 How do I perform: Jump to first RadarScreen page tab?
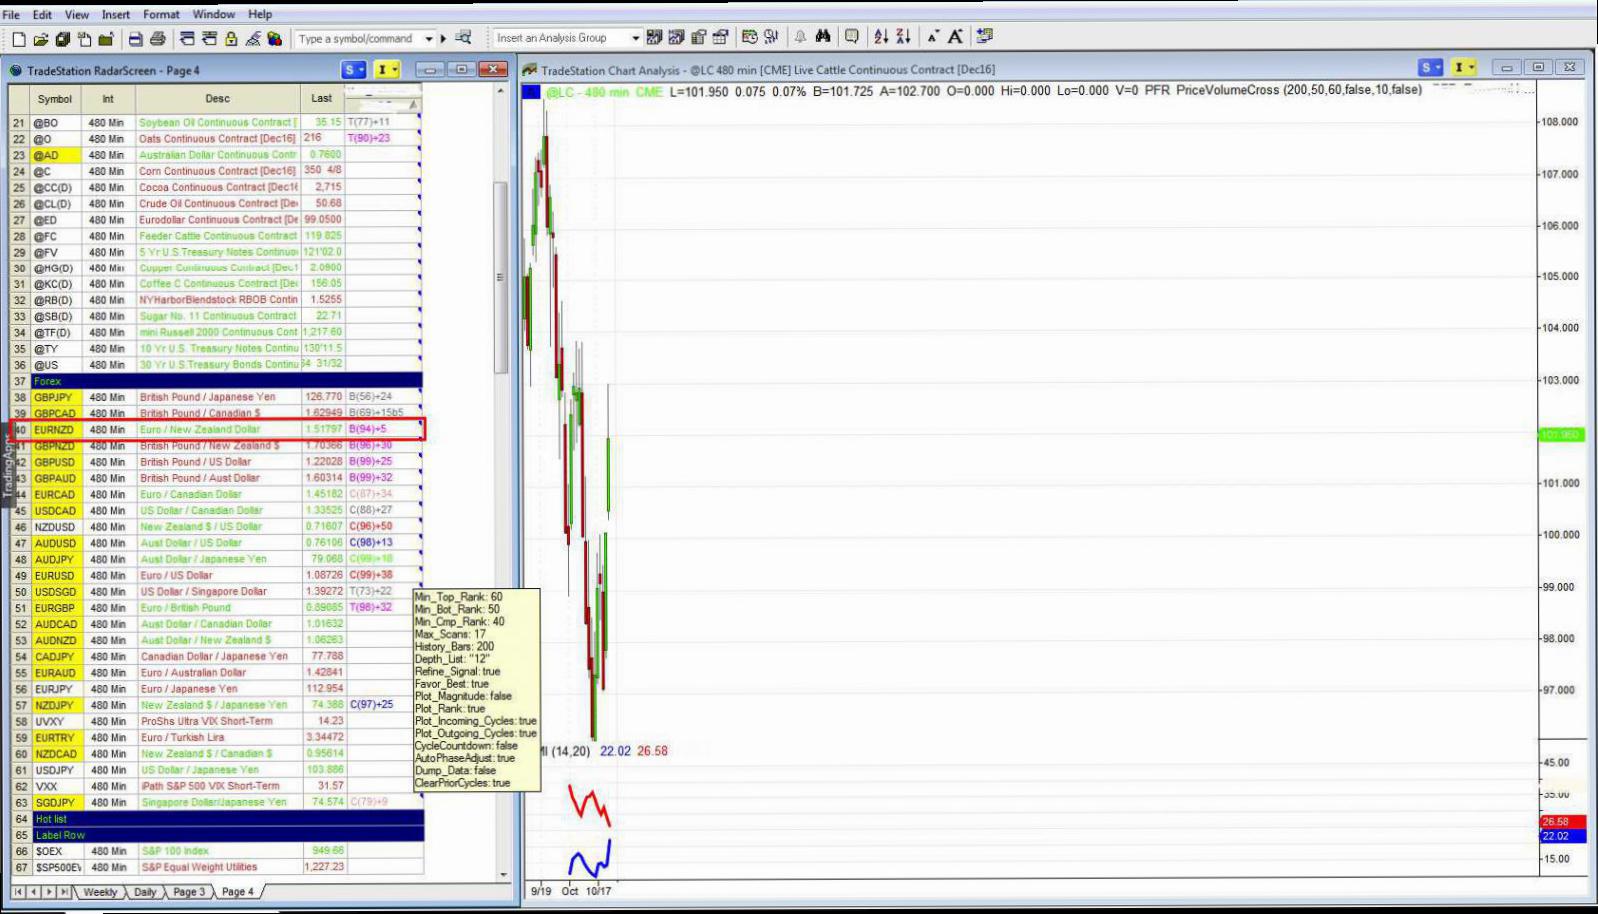tap(19, 892)
